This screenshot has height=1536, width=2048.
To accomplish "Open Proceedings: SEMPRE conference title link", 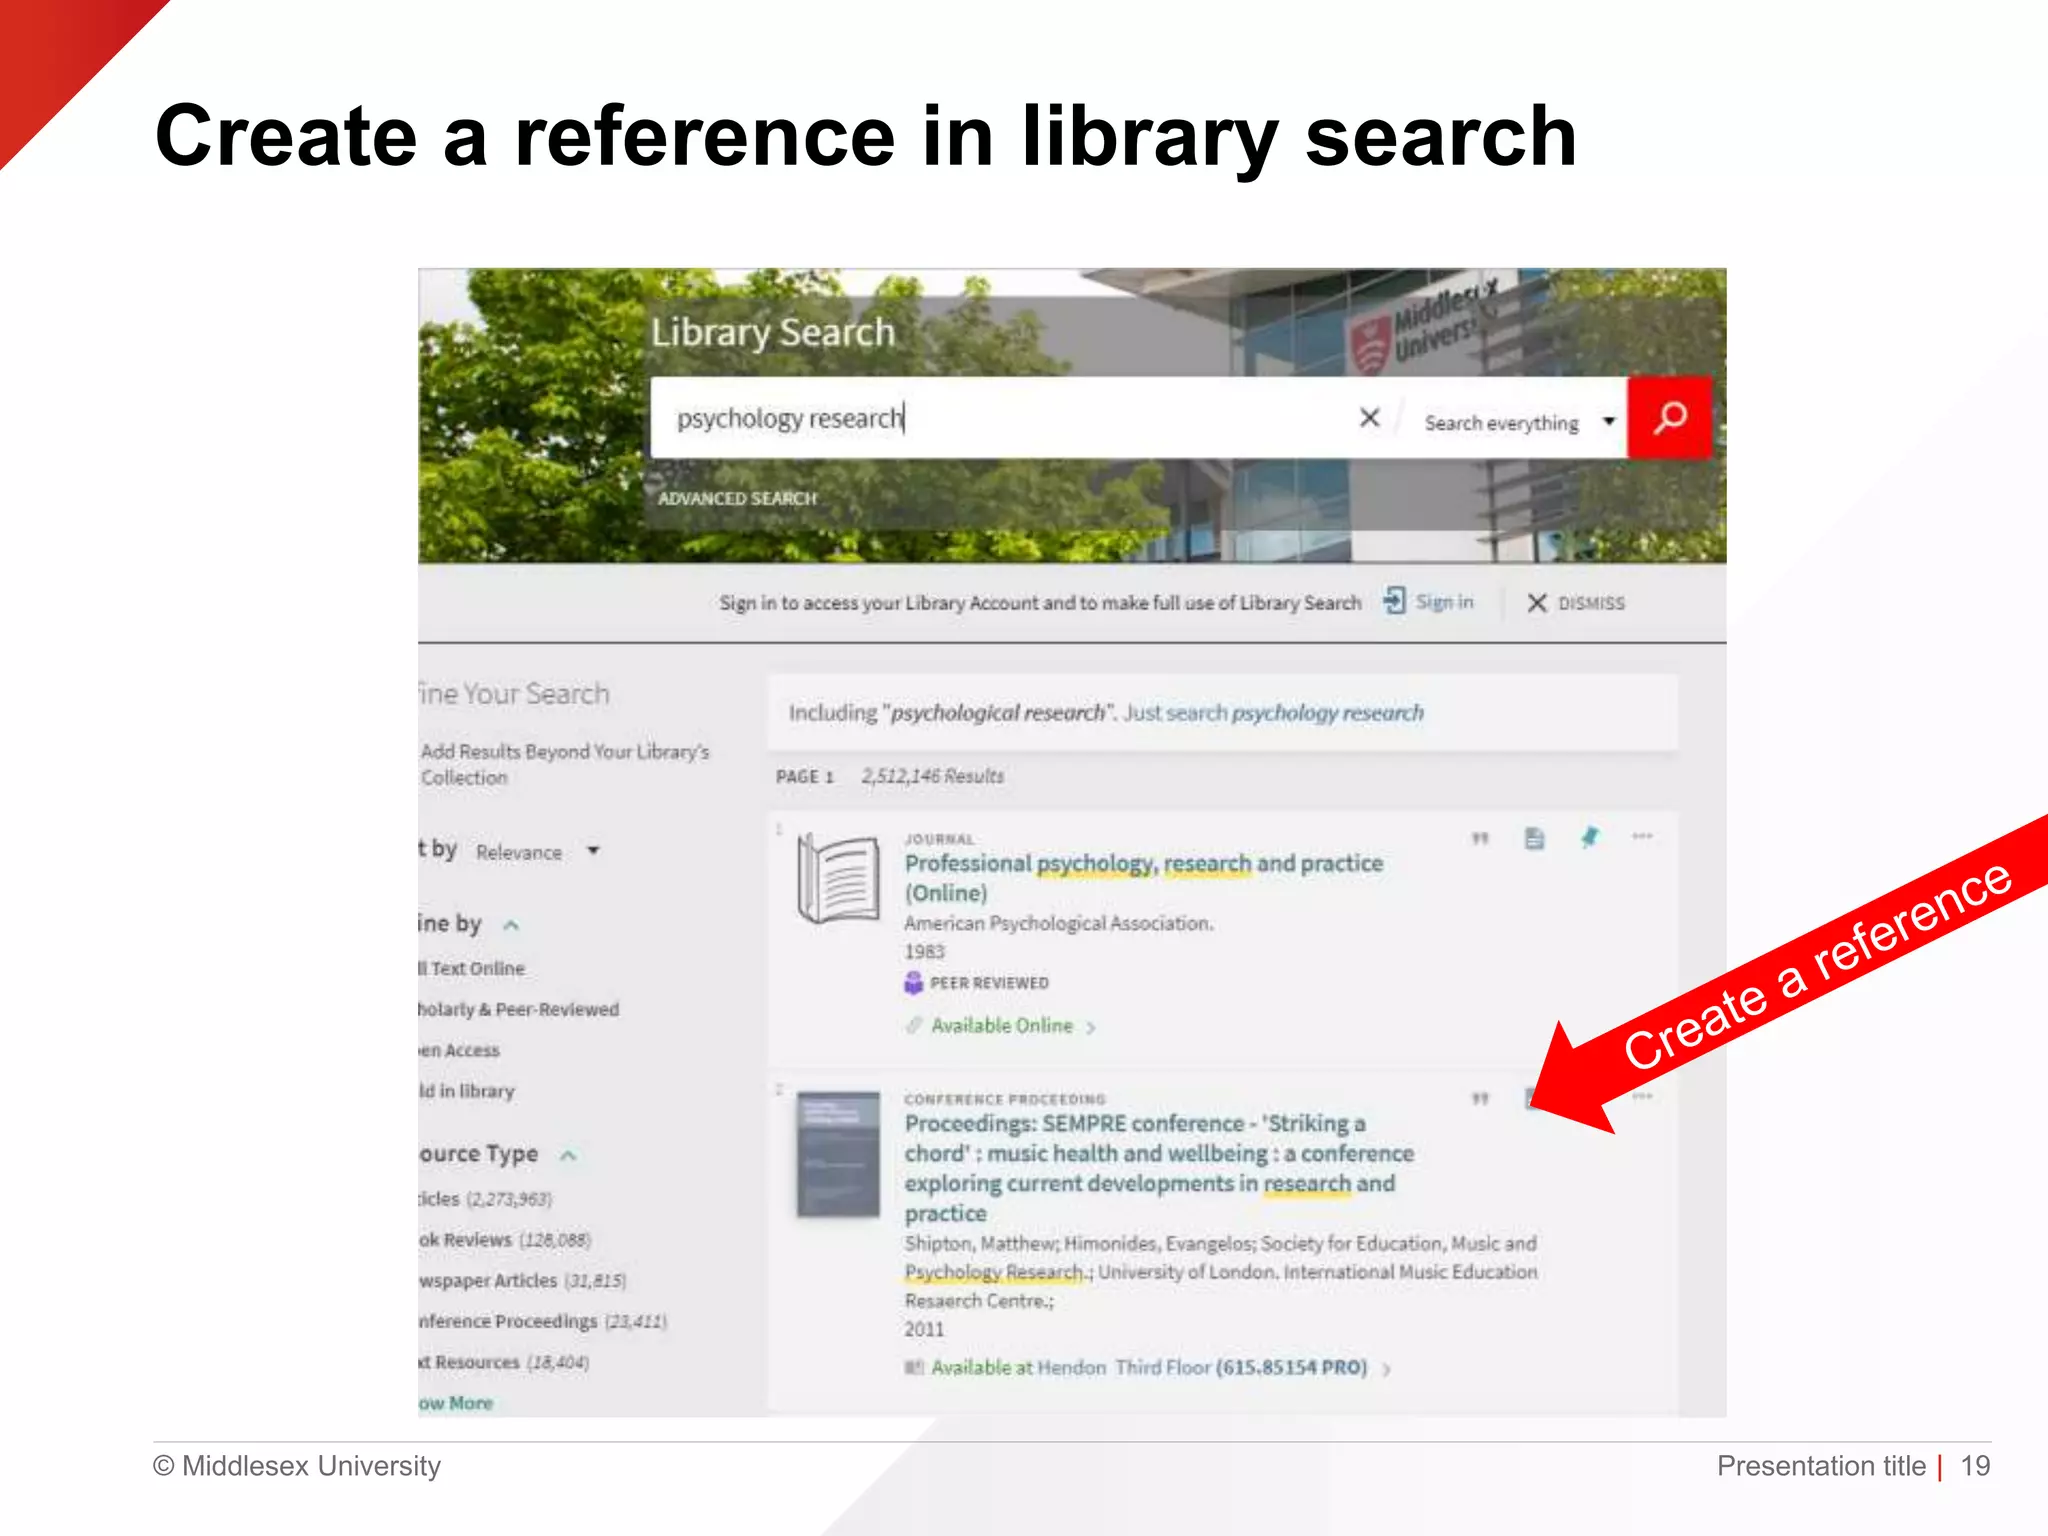I will 1158,1168.
